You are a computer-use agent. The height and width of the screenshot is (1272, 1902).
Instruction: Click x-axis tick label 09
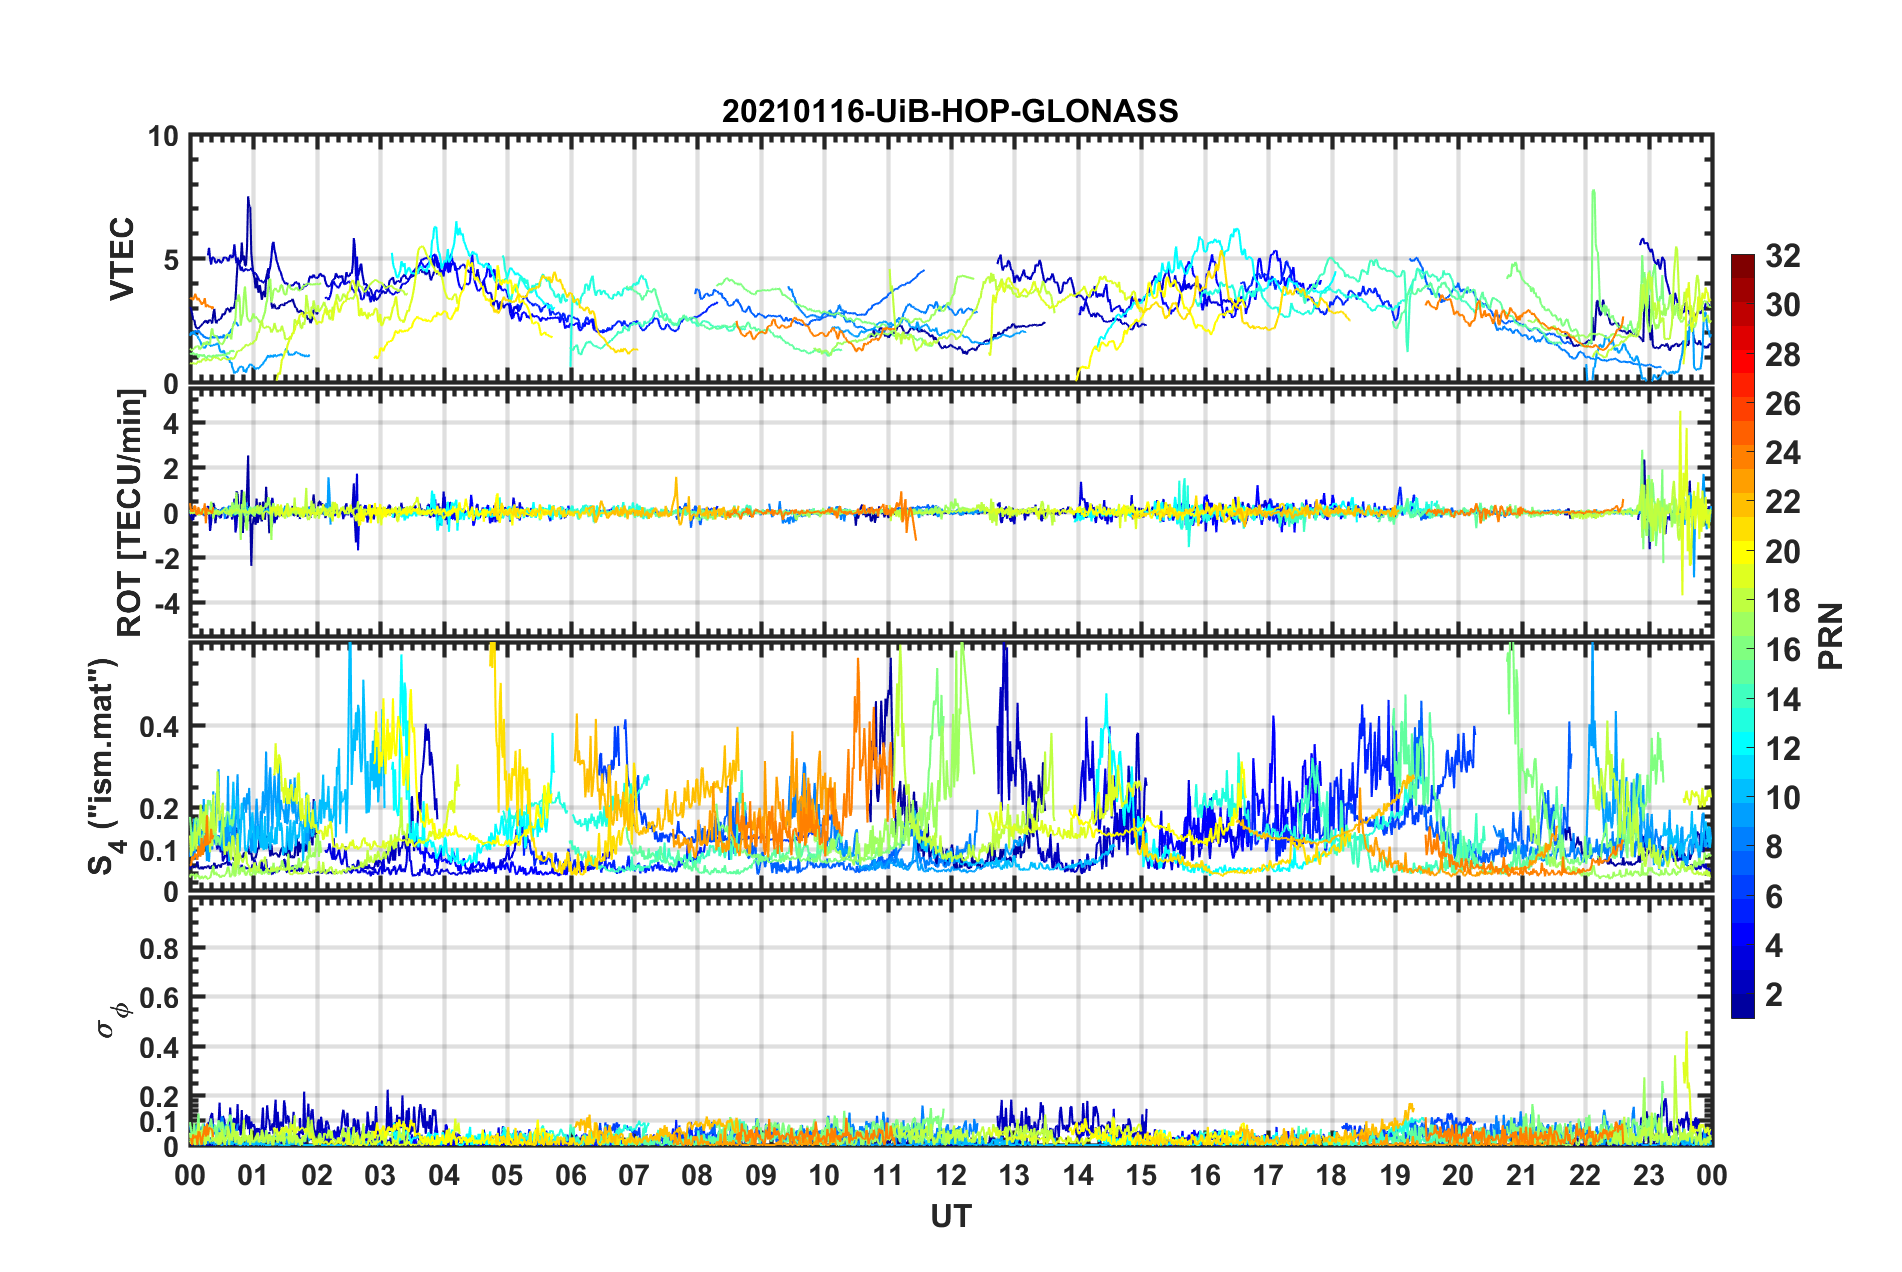pyautogui.click(x=761, y=1175)
